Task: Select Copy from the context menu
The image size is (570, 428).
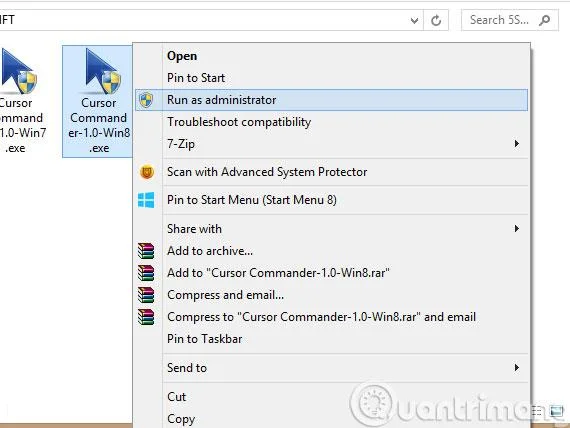Action: [331, 419]
